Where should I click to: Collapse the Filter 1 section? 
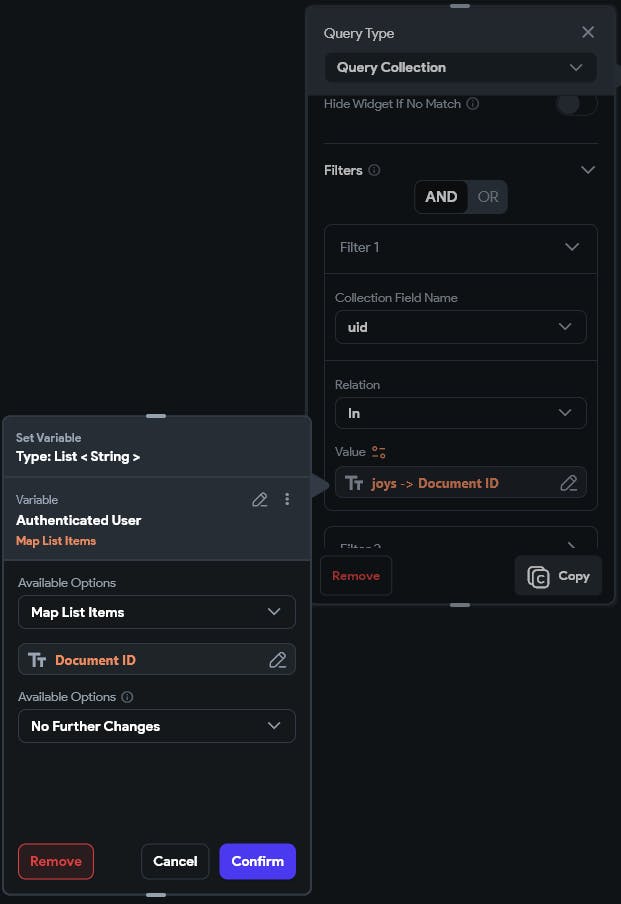coord(572,247)
